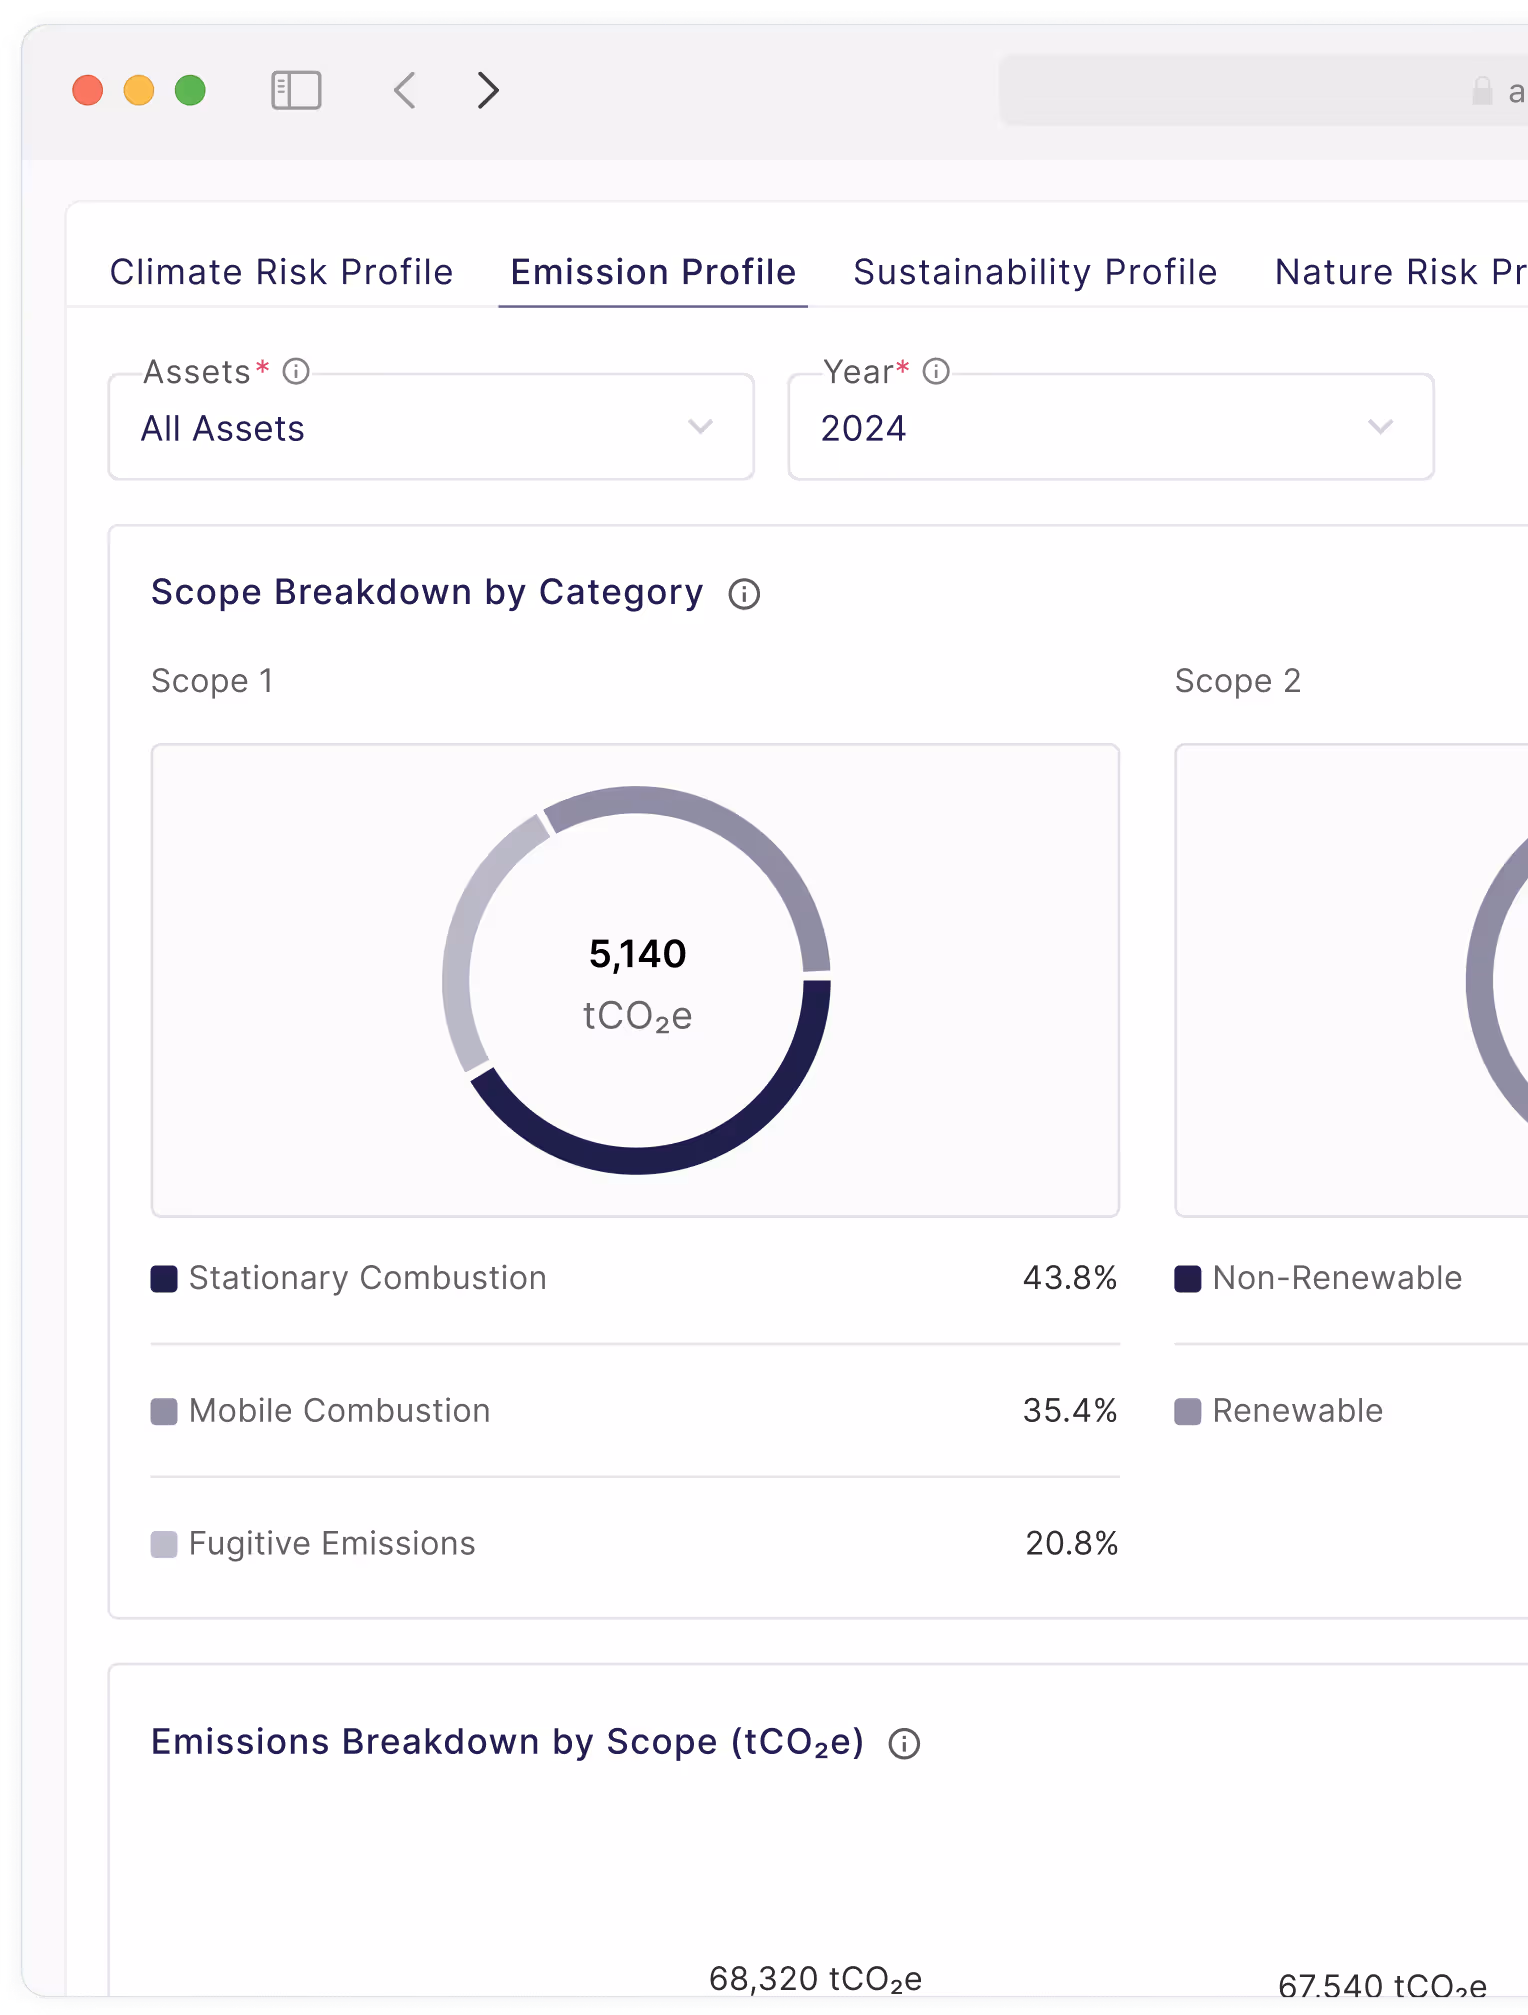Go forward with the browser forward arrow

point(487,90)
